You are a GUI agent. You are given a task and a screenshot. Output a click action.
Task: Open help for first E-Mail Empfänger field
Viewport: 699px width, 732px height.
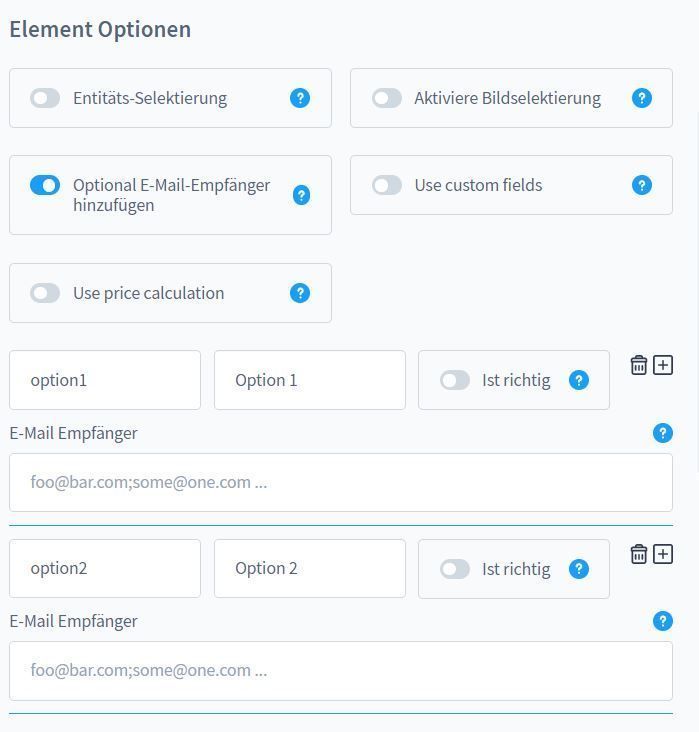663,433
